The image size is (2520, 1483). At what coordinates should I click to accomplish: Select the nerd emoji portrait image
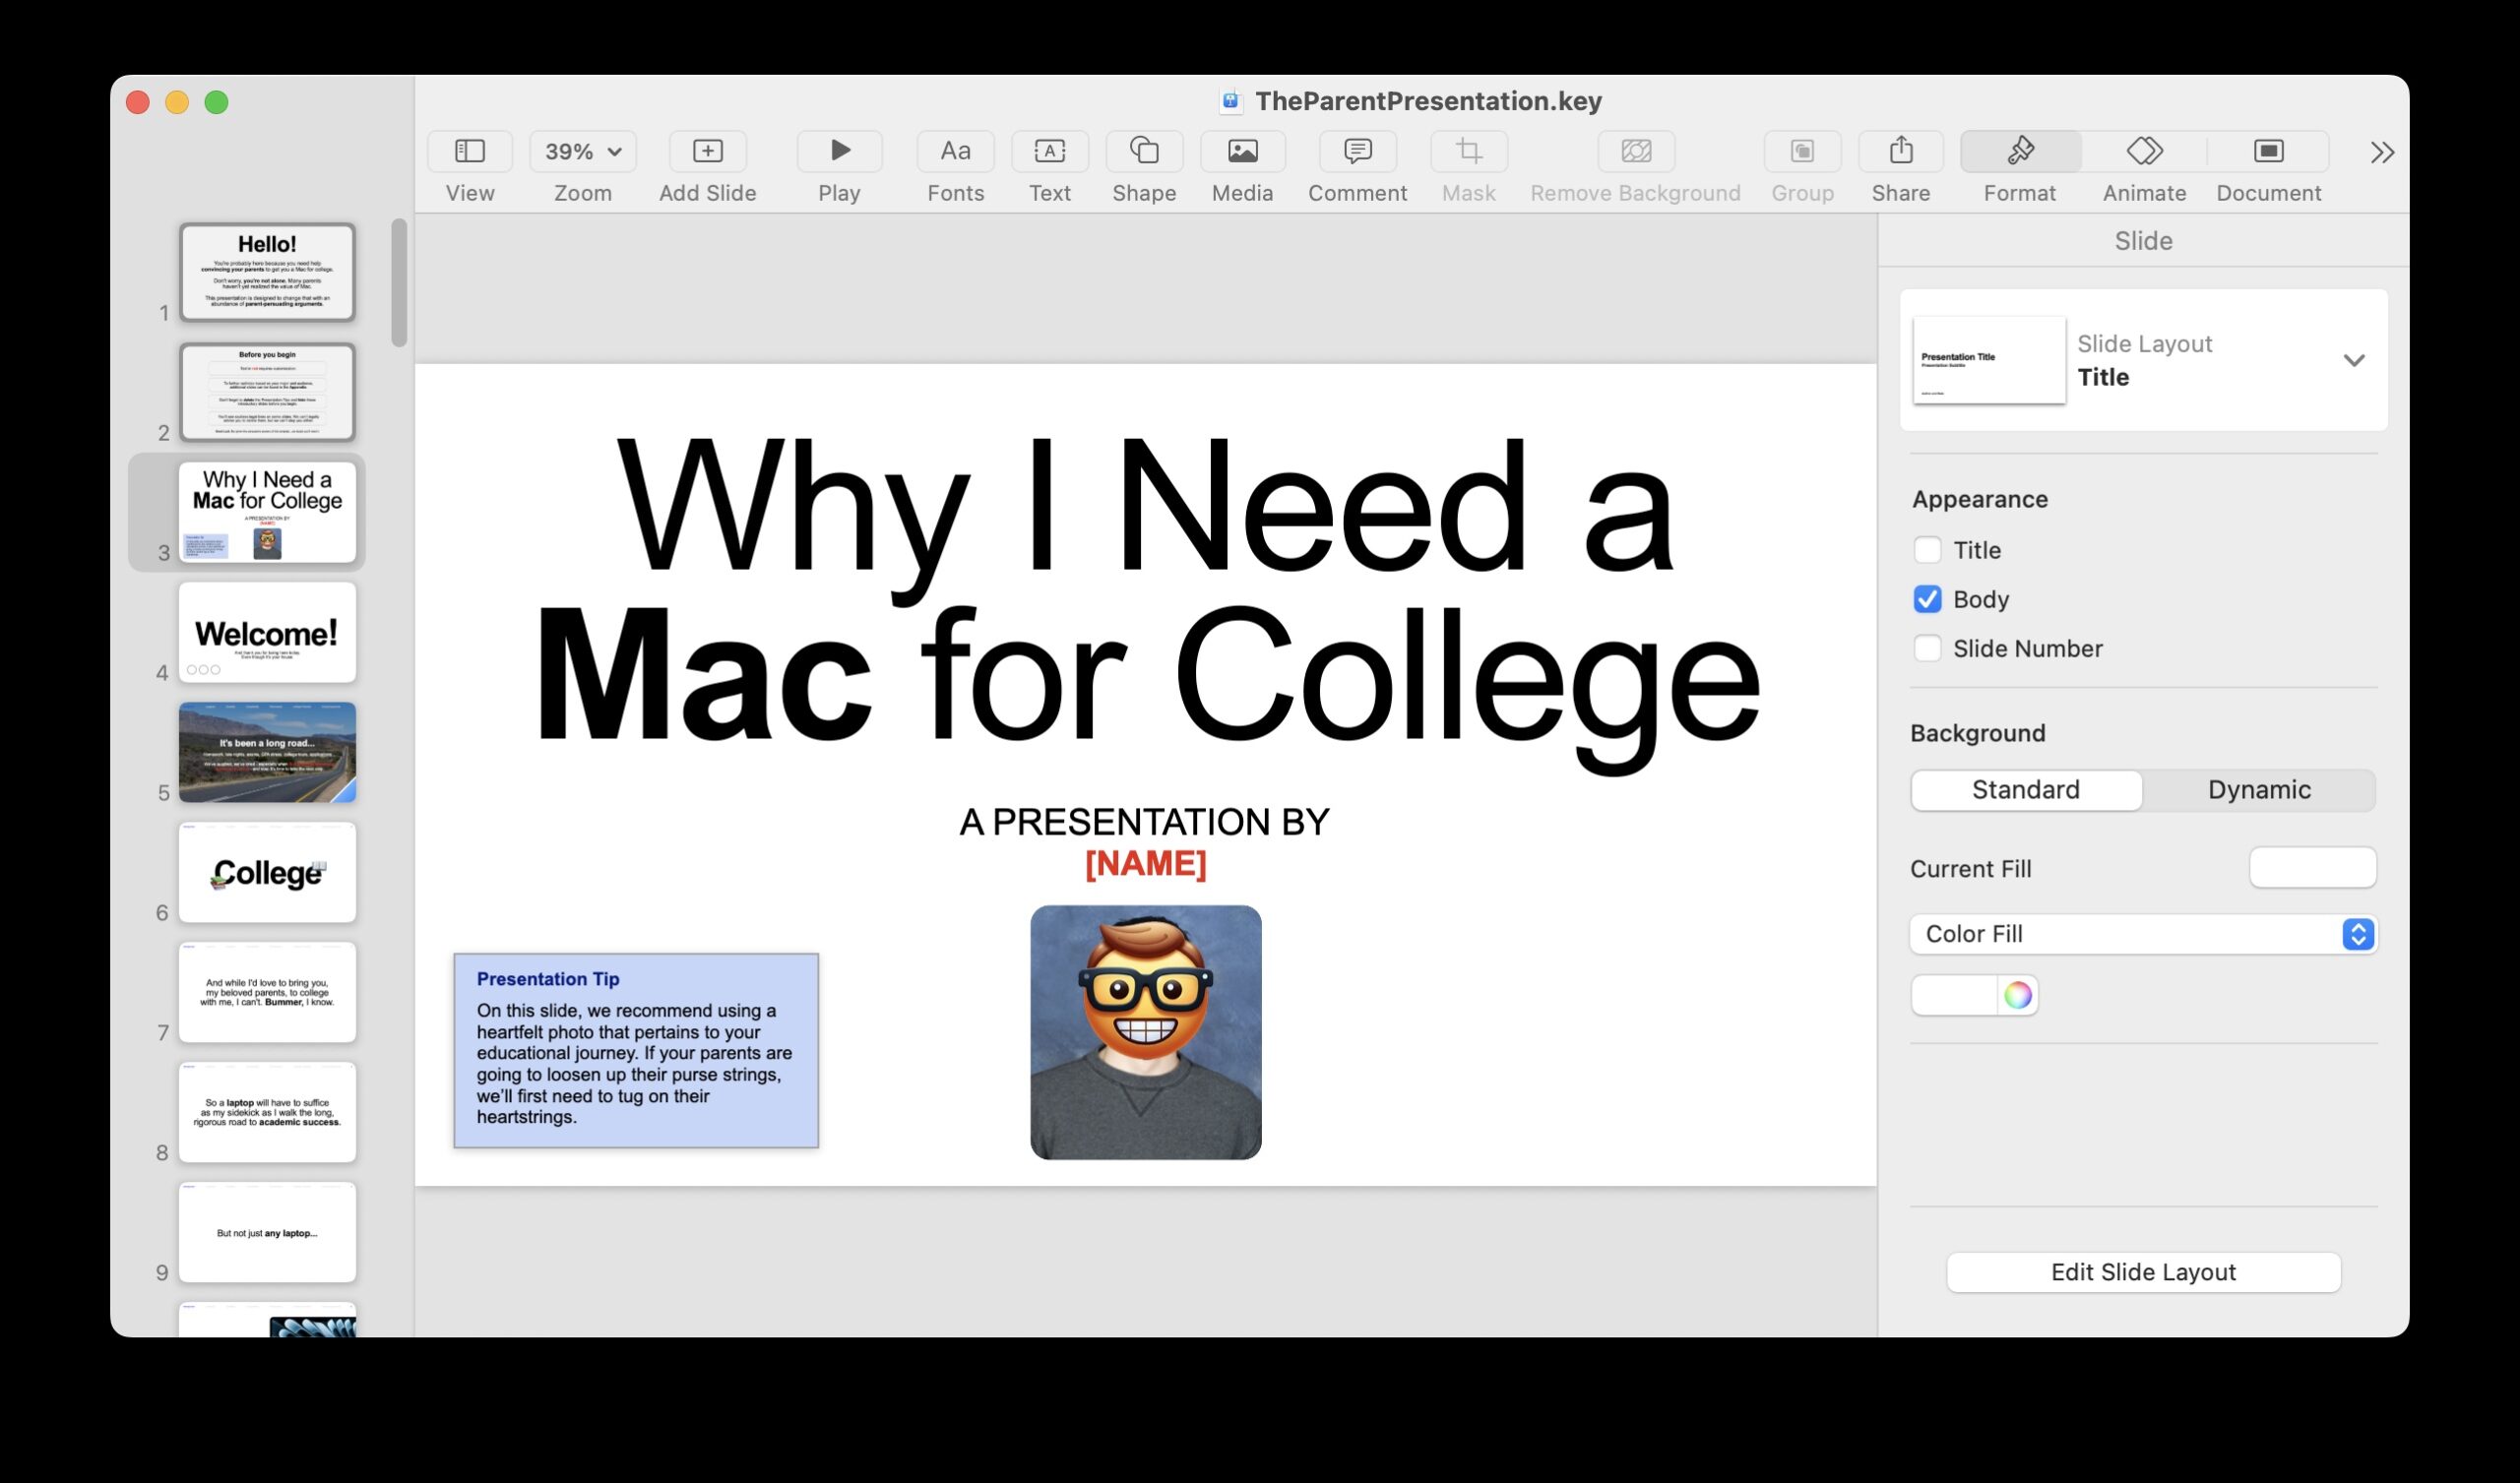pos(1146,1032)
